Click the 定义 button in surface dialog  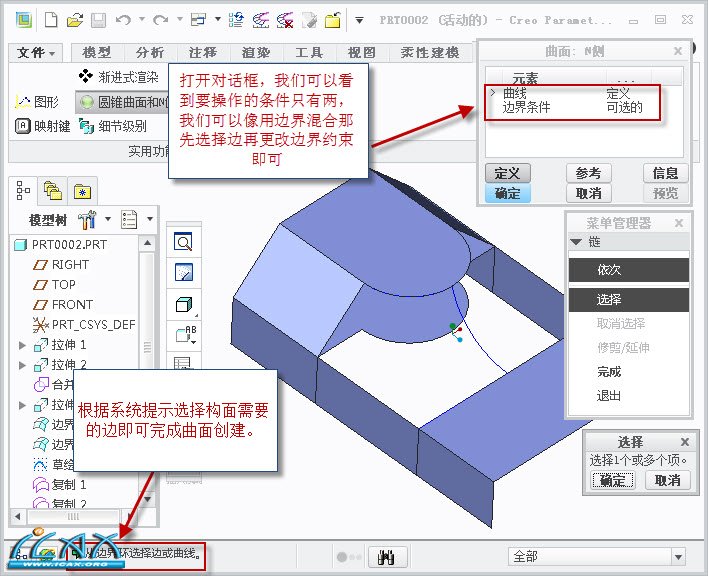pos(508,173)
